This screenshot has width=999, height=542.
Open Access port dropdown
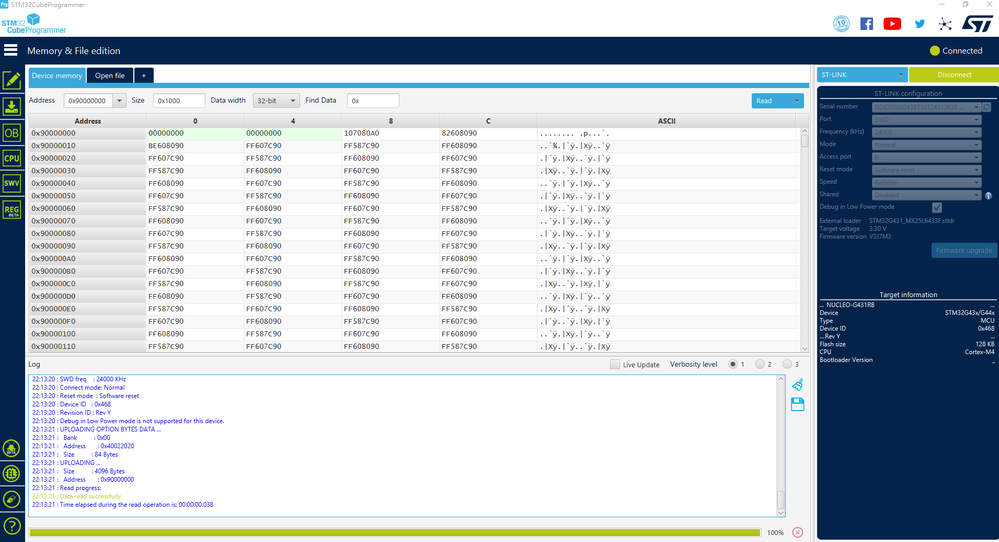[926, 157]
